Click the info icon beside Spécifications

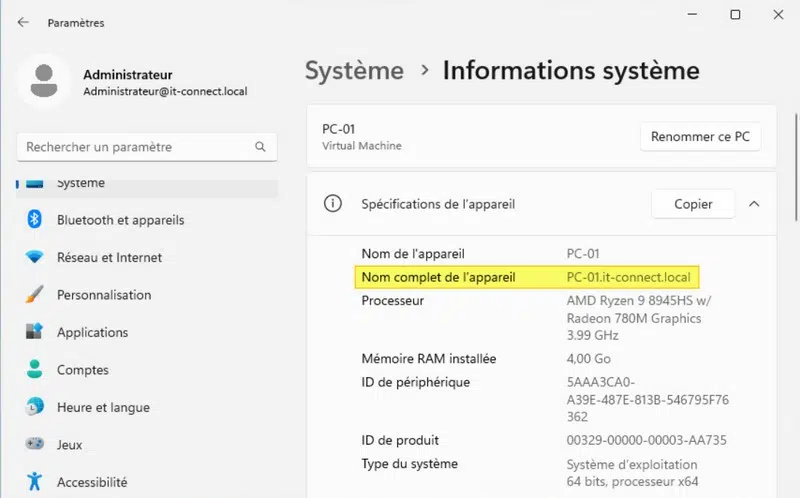coord(333,204)
